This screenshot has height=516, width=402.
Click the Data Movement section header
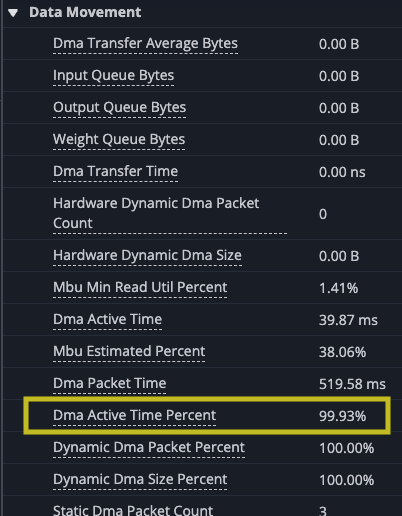click(x=85, y=12)
